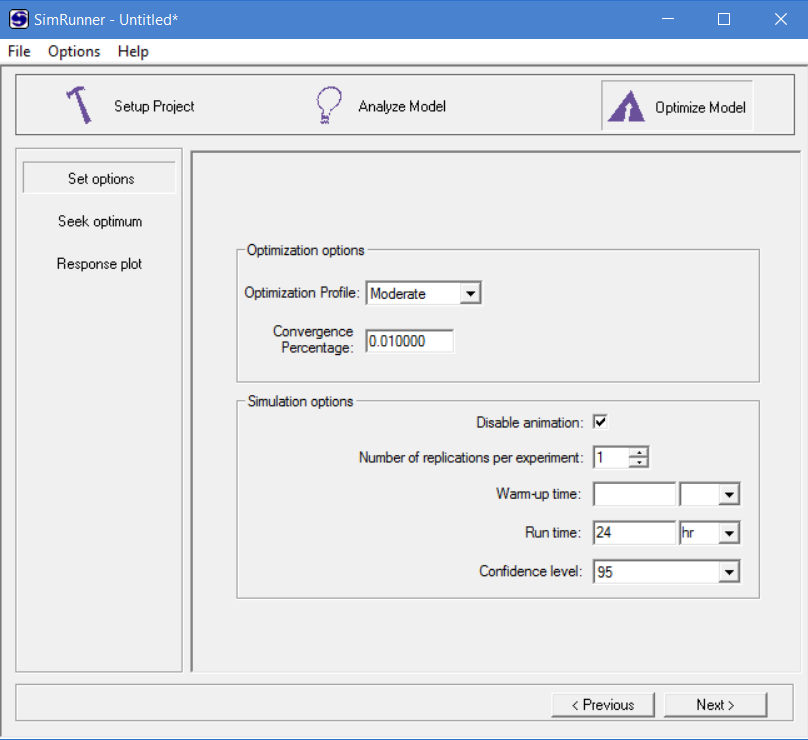
Task: Select the Set options step
Action: (99, 178)
